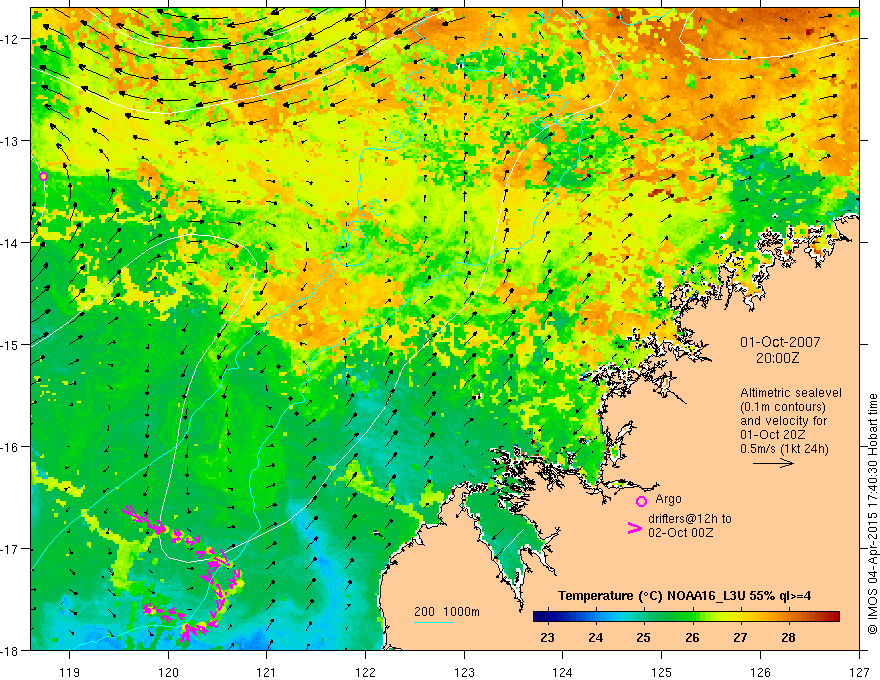
Task: Click latitude axis label '-16'
Action: coord(10,447)
